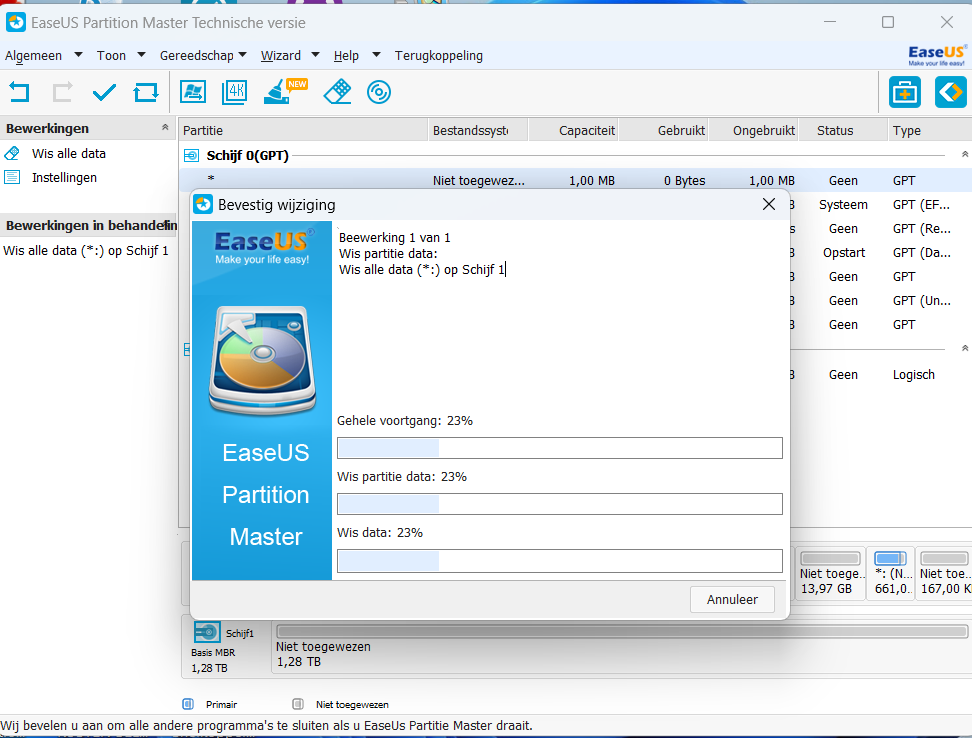Select the 13,97 GB unallocated block
Screen dimensions: 972x738
pyautogui.click(x=830, y=574)
